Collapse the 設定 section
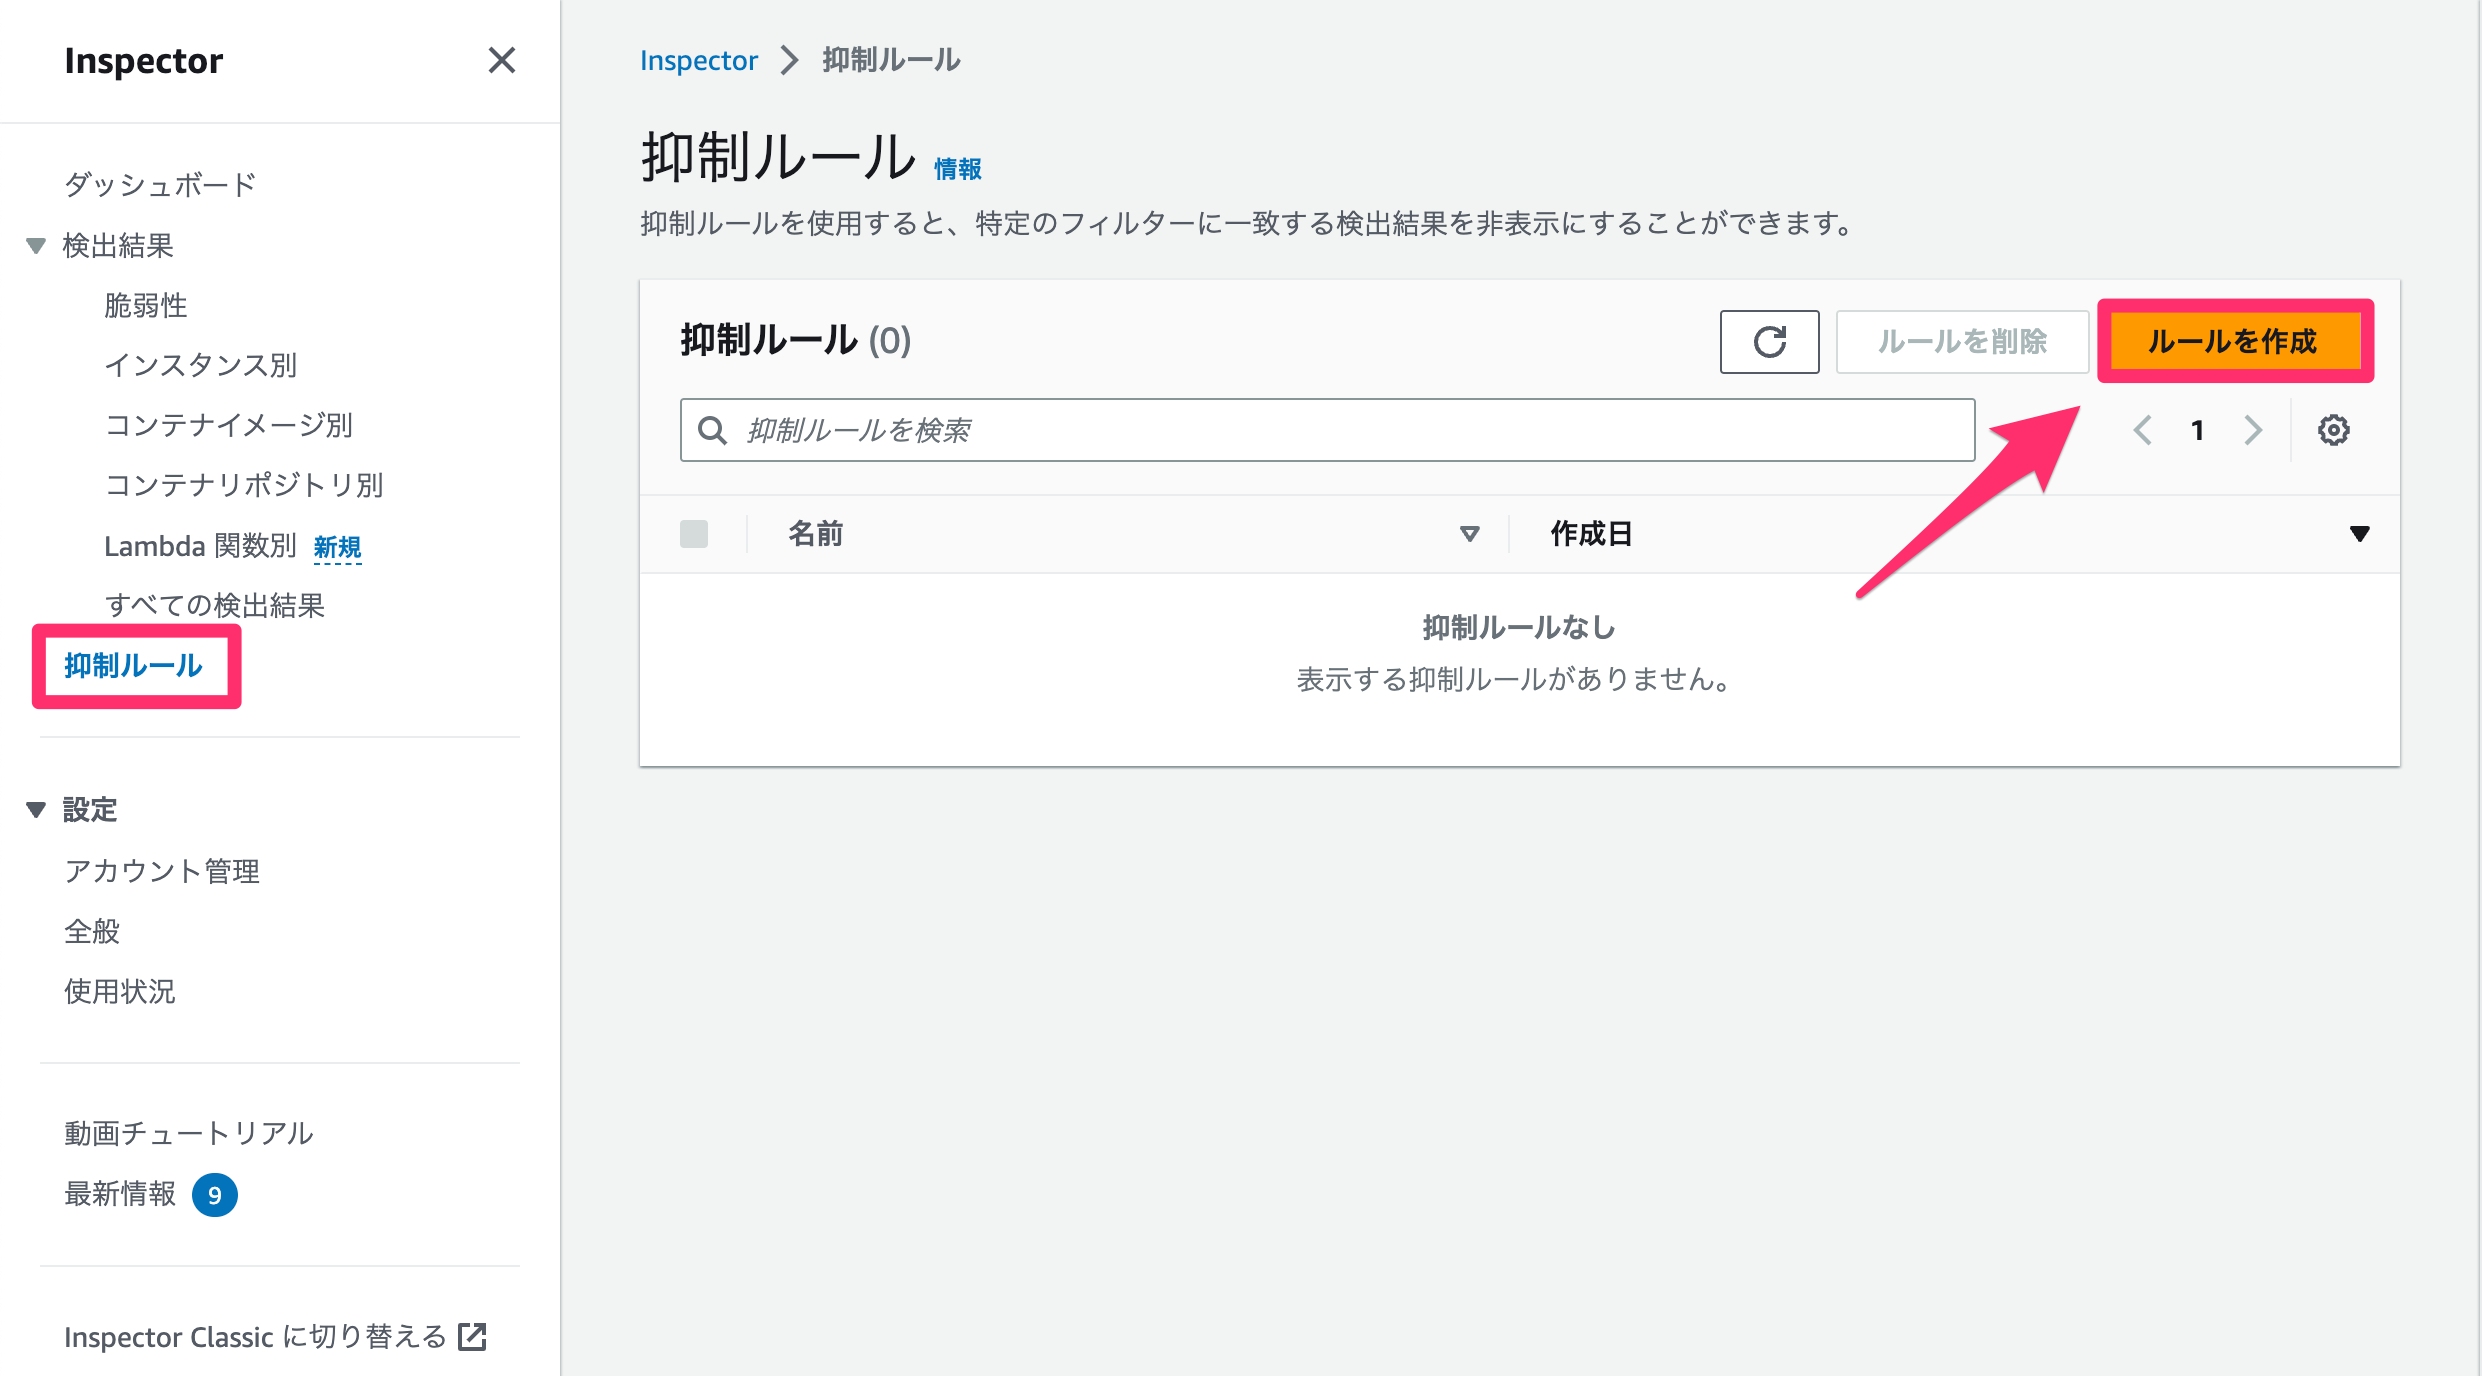Viewport: 2482px width, 1376px height. point(36,810)
